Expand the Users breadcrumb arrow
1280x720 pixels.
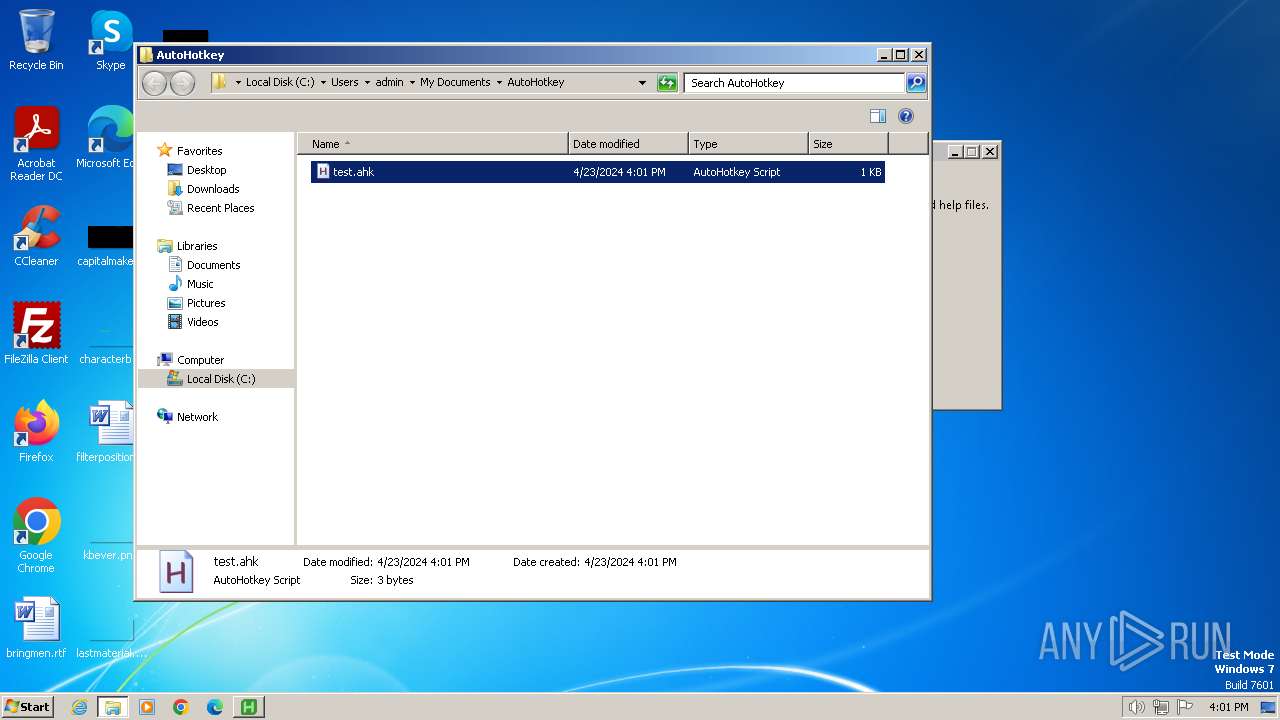point(367,83)
